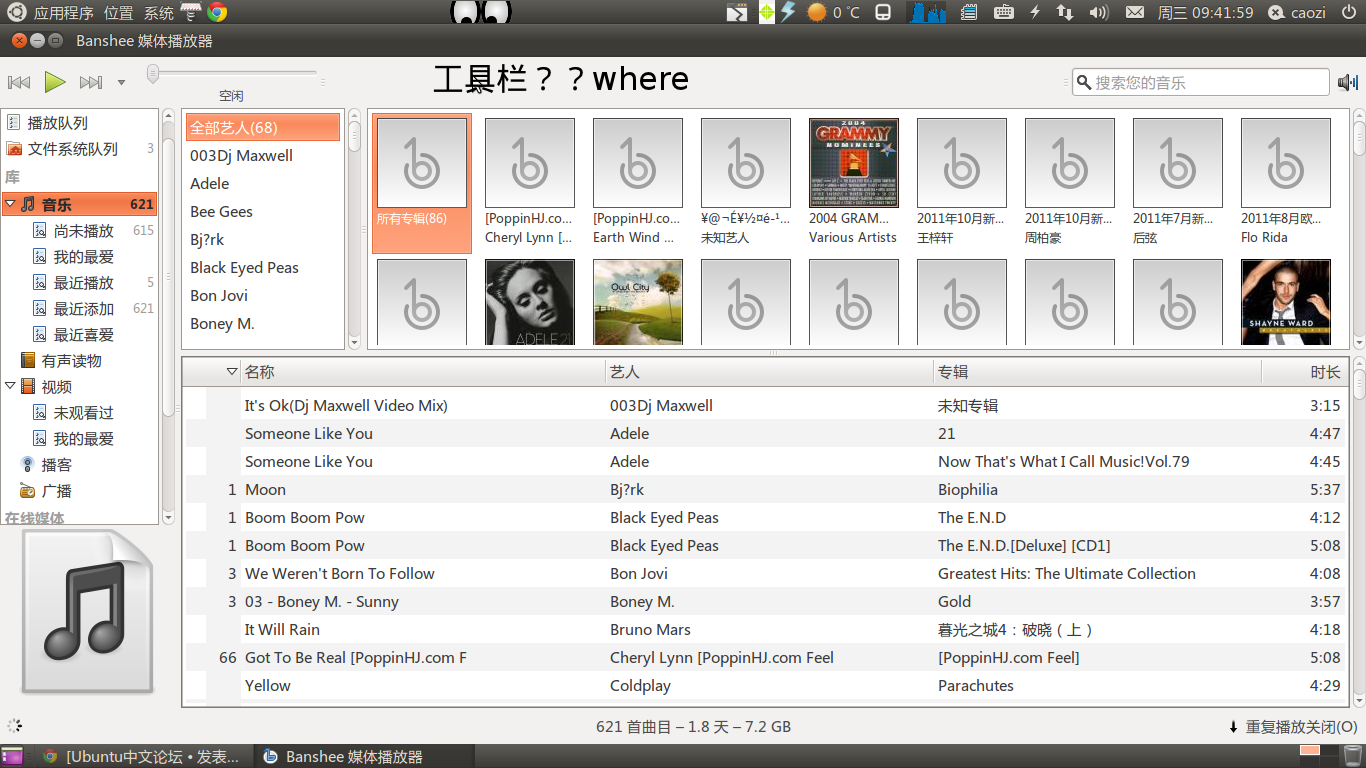
Task: Select the Audiobooks (有声读物) source
Action: pyautogui.click(x=80, y=360)
